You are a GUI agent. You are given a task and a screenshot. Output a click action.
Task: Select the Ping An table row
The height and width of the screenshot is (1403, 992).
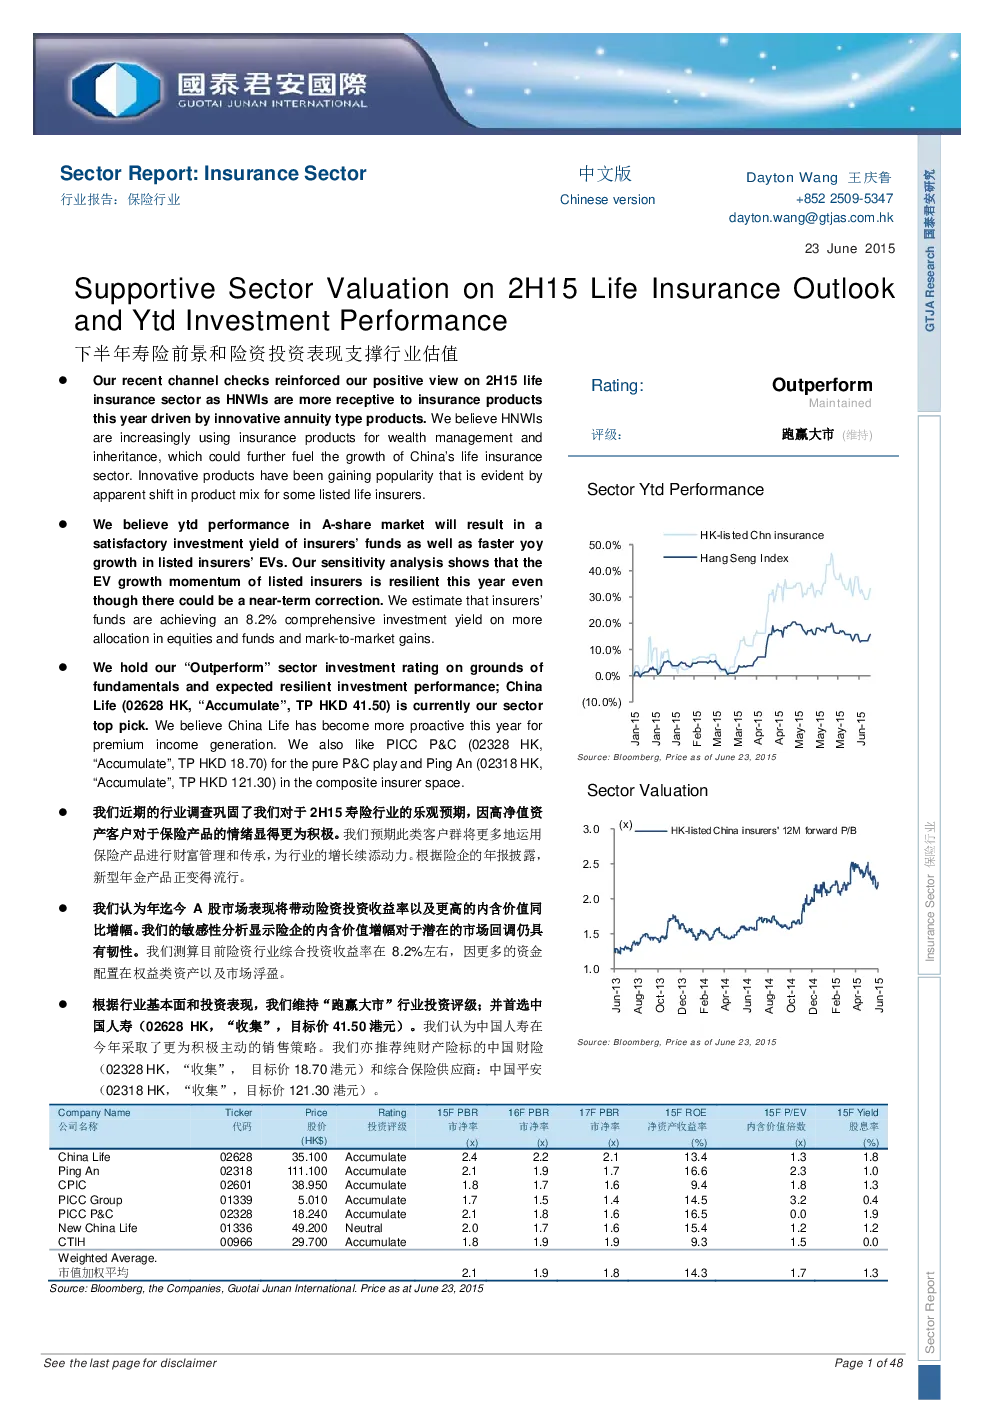(468, 1171)
